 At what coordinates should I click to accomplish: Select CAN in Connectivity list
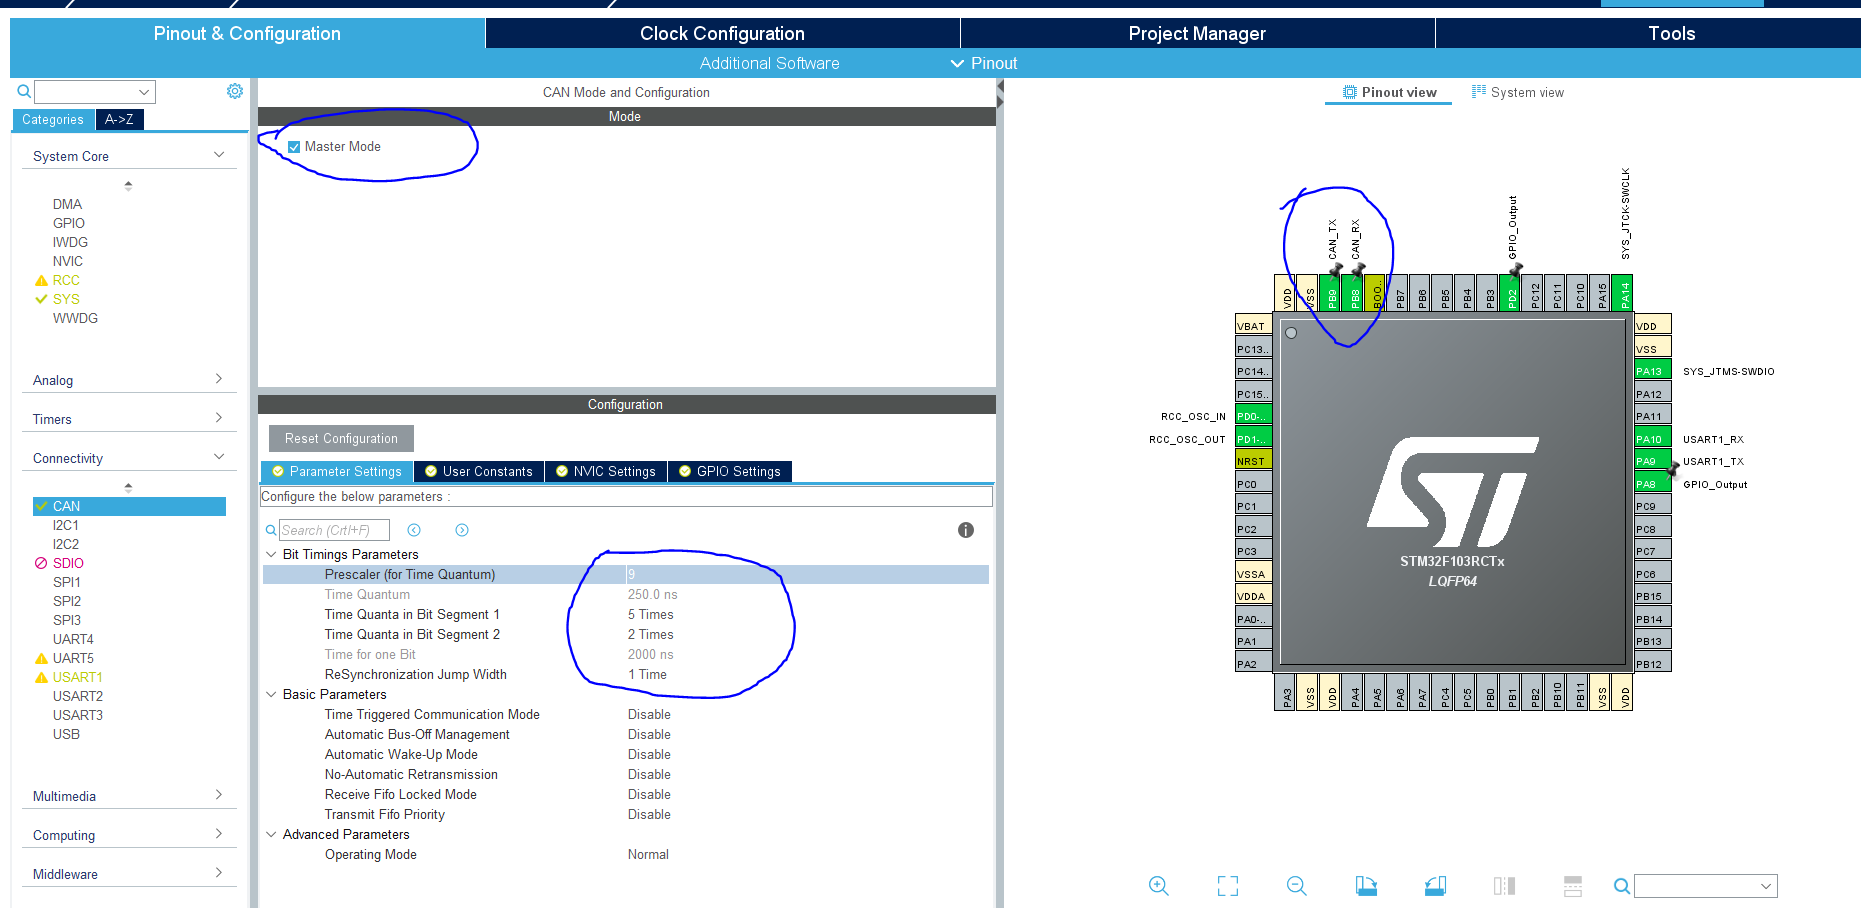tap(129, 506)
